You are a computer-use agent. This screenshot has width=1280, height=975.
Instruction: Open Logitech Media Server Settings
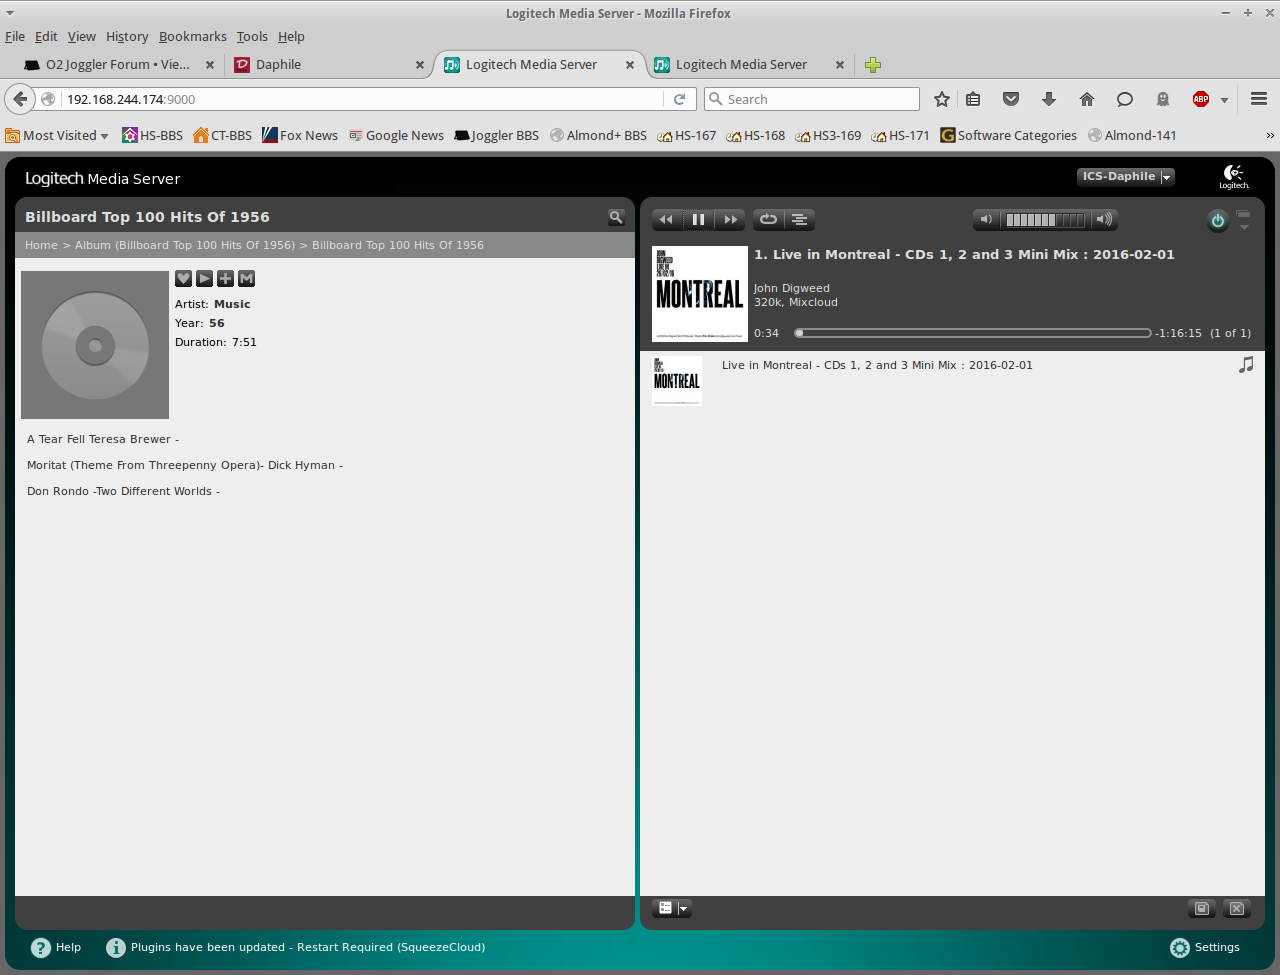[1205, 947]
